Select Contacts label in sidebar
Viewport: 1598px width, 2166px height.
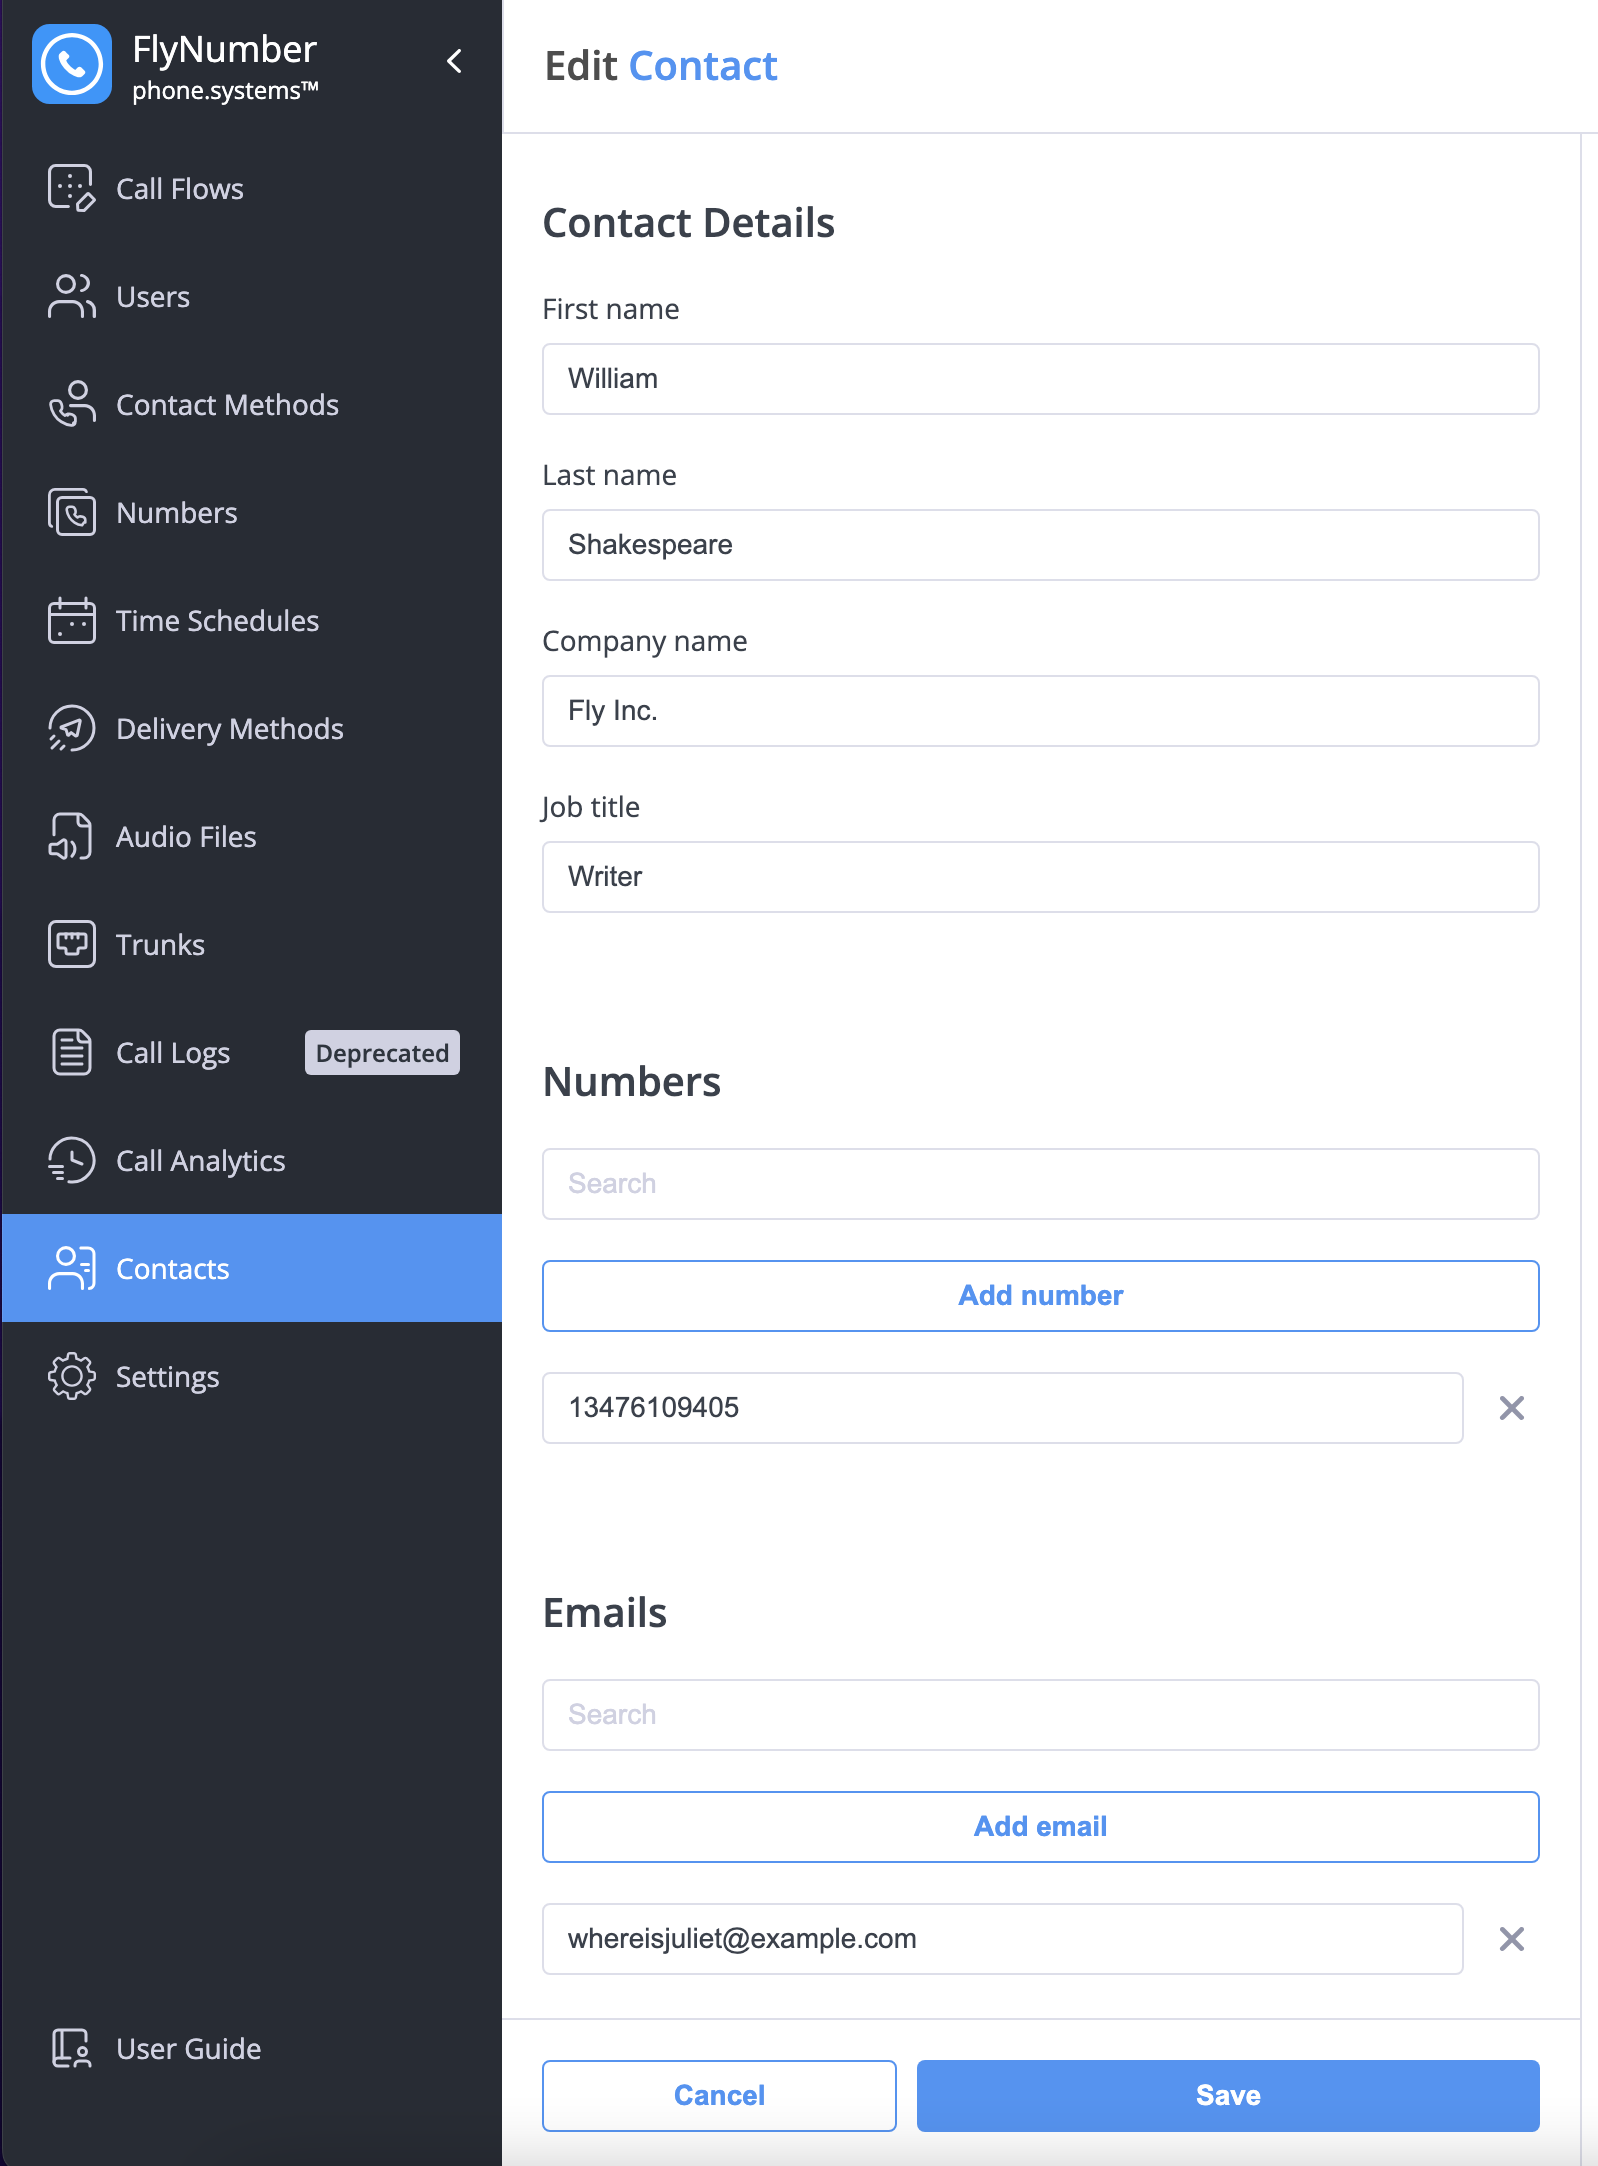click(x=173, y=1269)
